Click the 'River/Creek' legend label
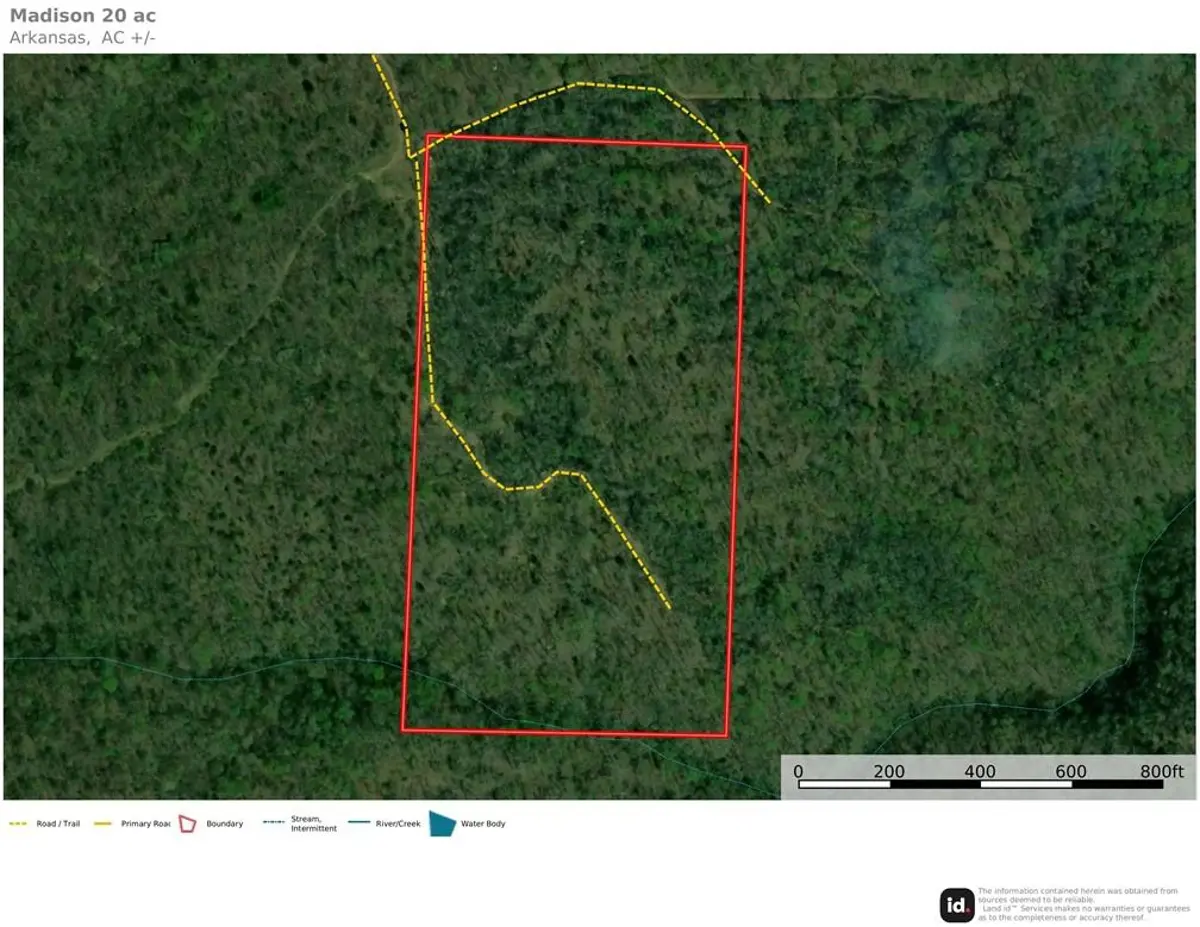This screenshot has height=927, width=1200. pyautogui.click(x=398, y=824)
